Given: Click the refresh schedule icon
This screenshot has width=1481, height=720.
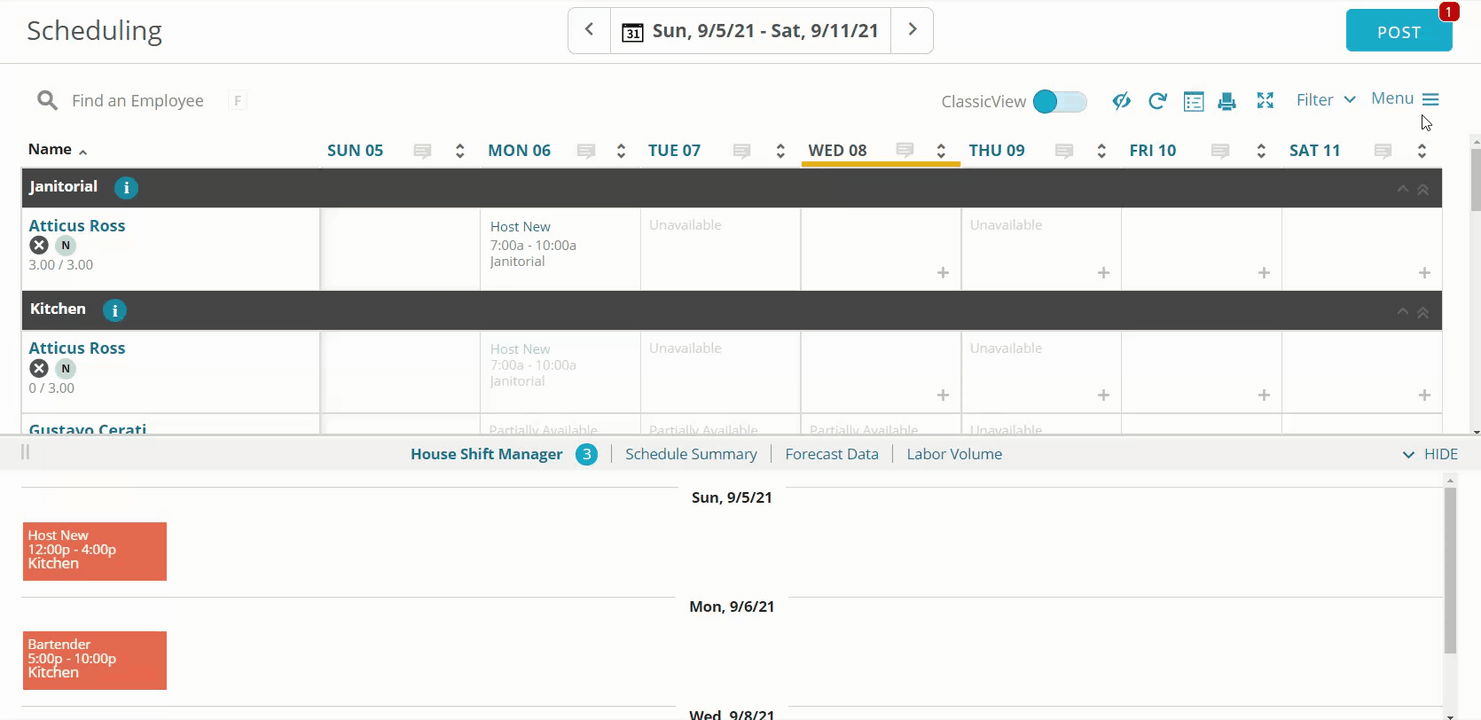Looking at the screenshot, I should pyautogui.click(x=1157, y=101).
